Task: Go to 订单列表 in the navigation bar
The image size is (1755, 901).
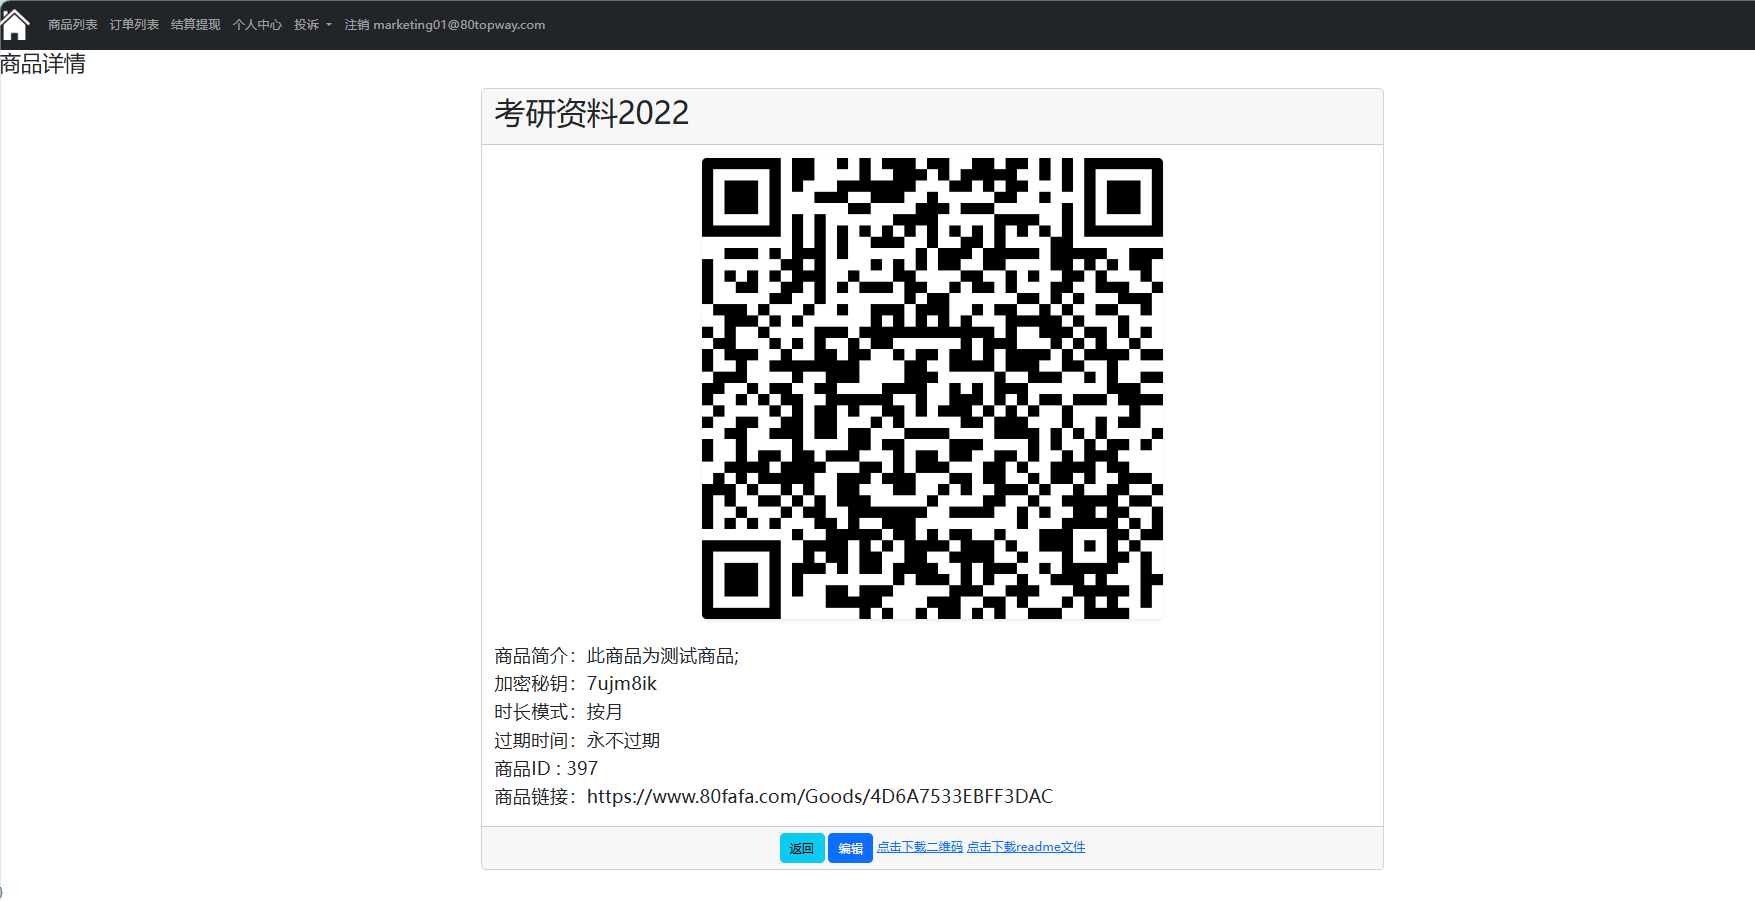Action: (x=134, y=25)
